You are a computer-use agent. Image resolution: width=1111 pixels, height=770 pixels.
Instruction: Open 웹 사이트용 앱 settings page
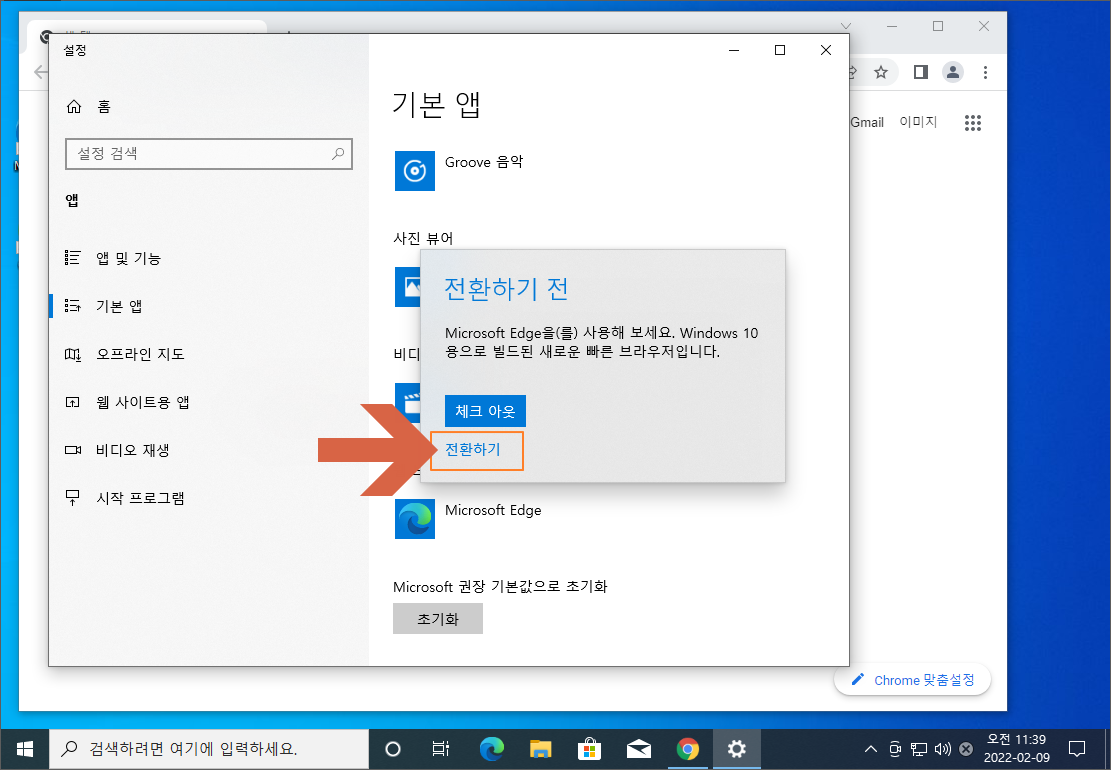point(142,402)
